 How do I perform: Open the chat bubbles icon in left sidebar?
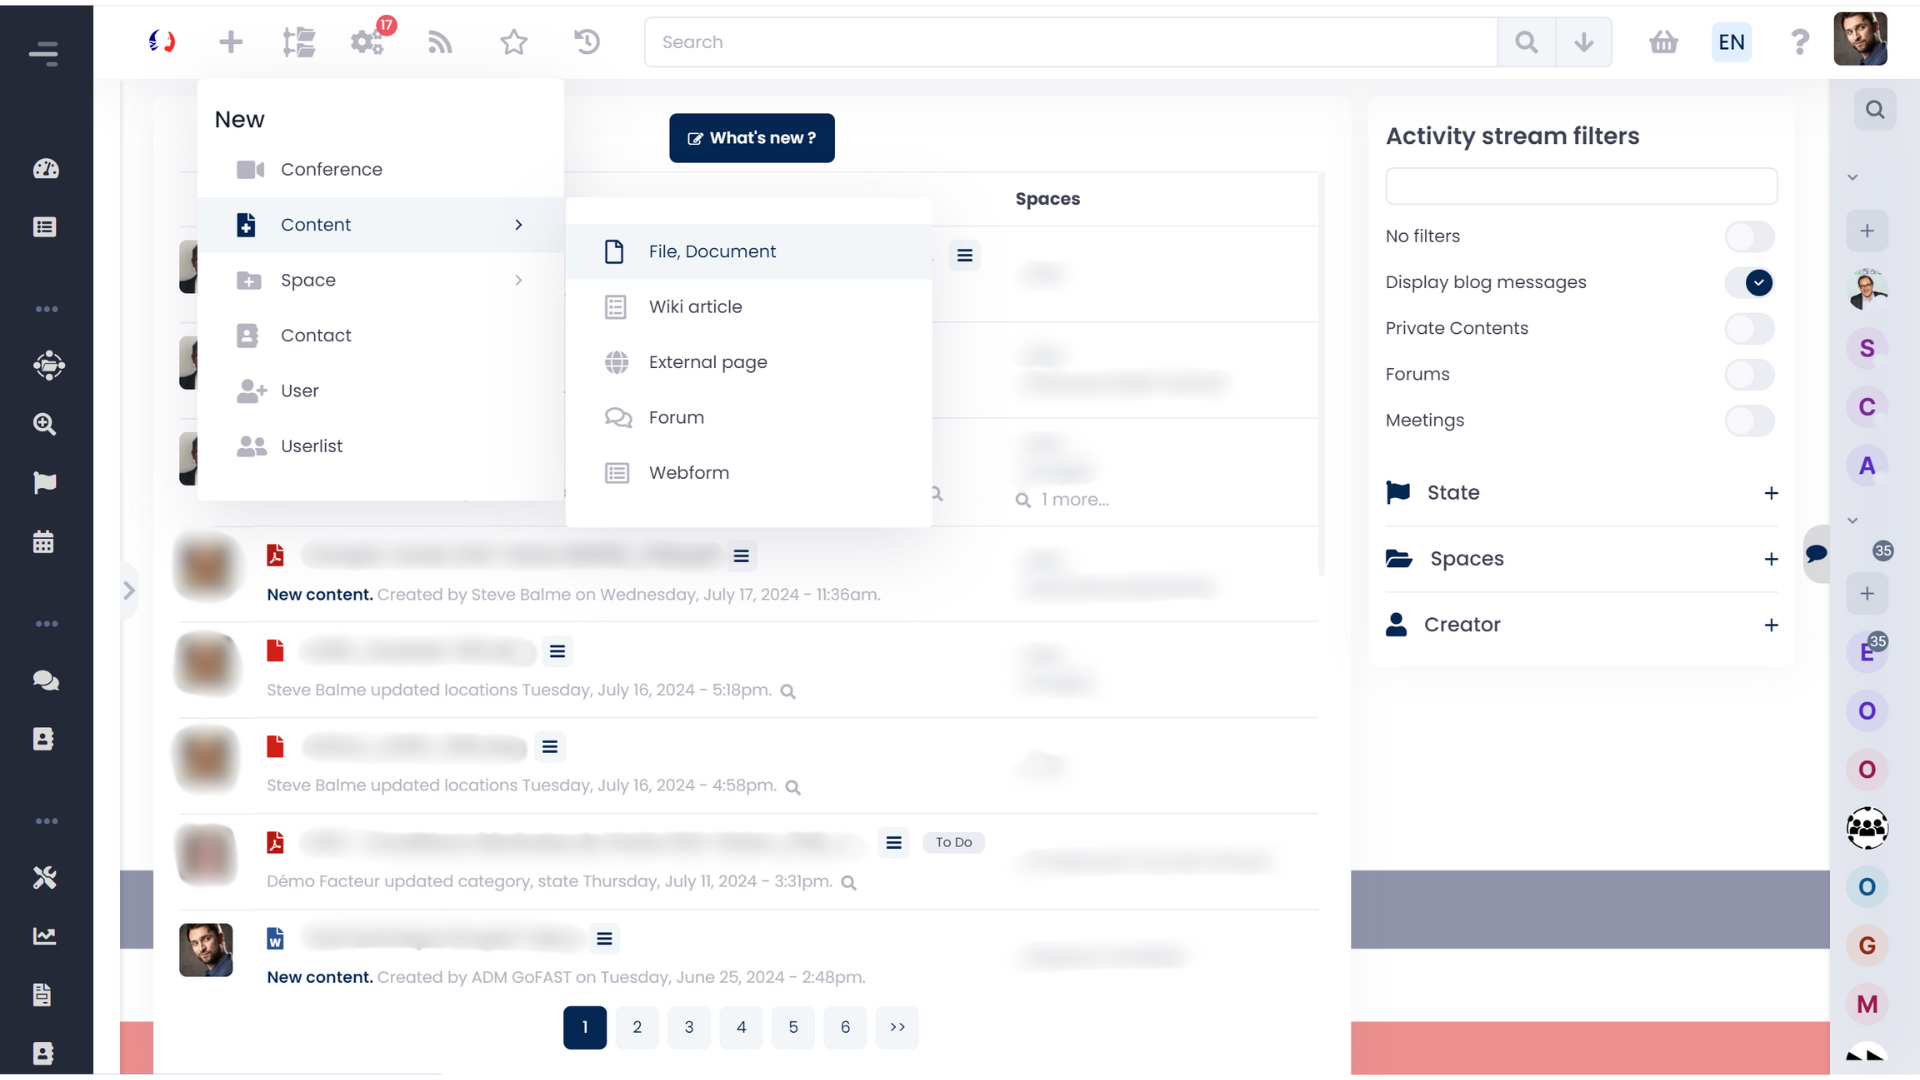44,681
